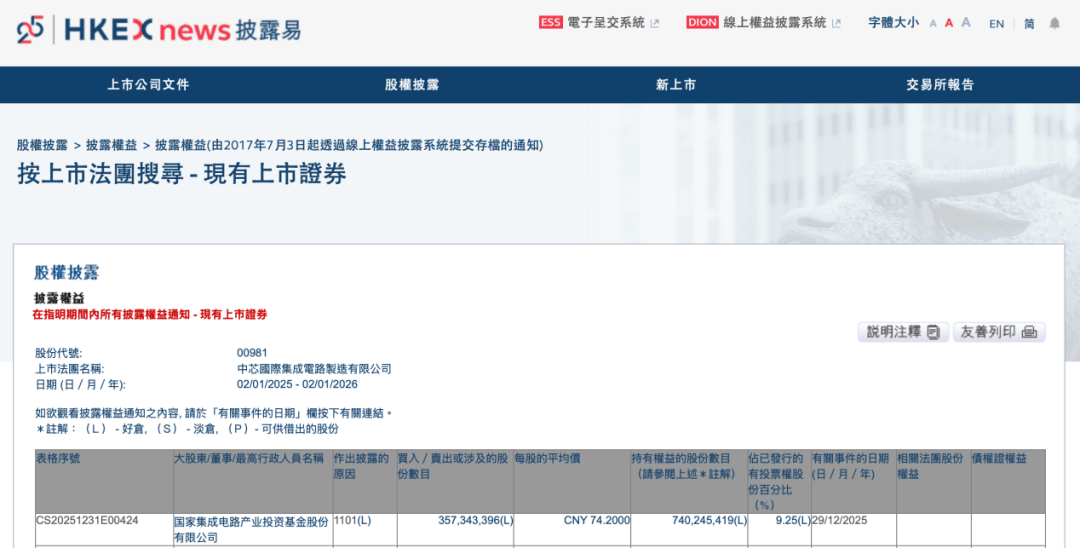This screenshot has width=1080, height=548.
Task: Click the red DION badge icon
Action: pos(702,23)
